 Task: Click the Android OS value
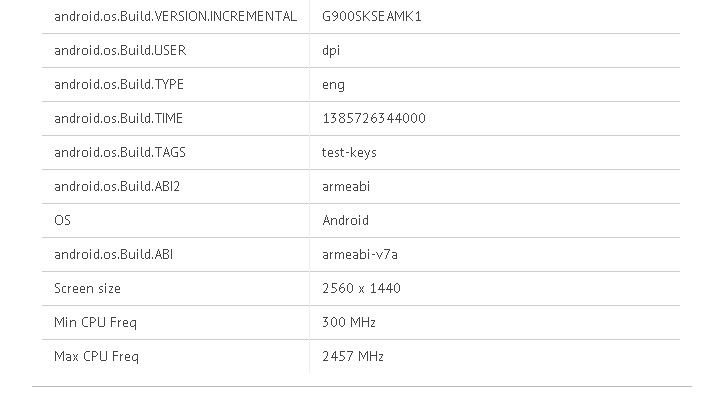345,220
